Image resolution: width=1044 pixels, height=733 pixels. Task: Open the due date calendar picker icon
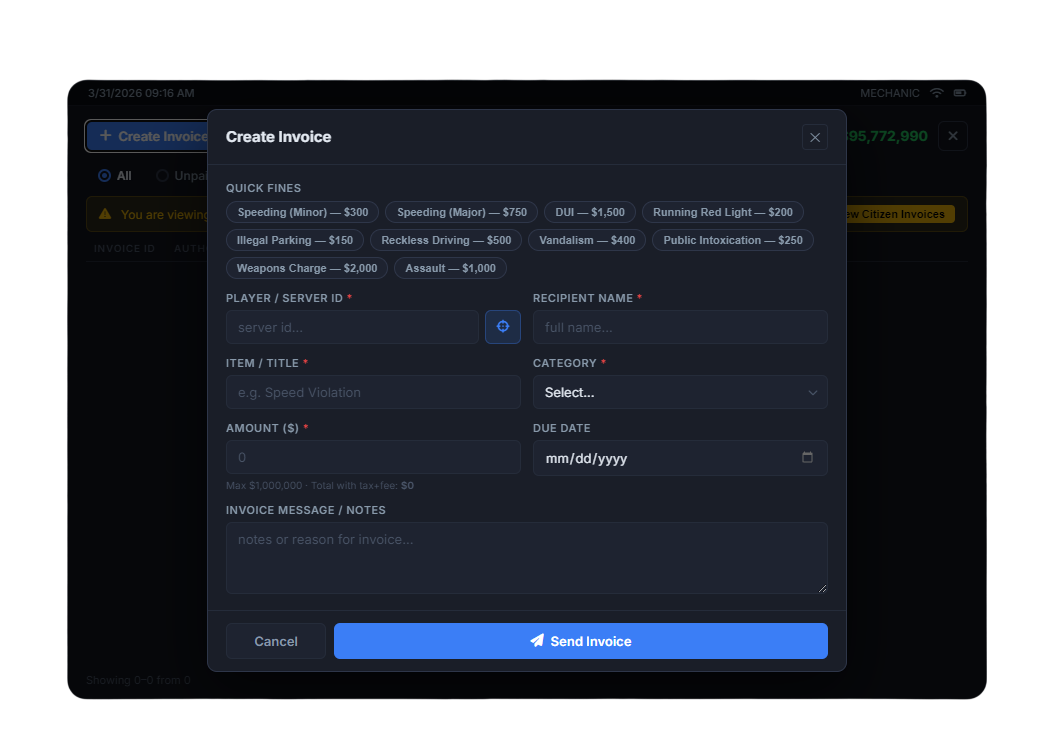tap(807, 457)
